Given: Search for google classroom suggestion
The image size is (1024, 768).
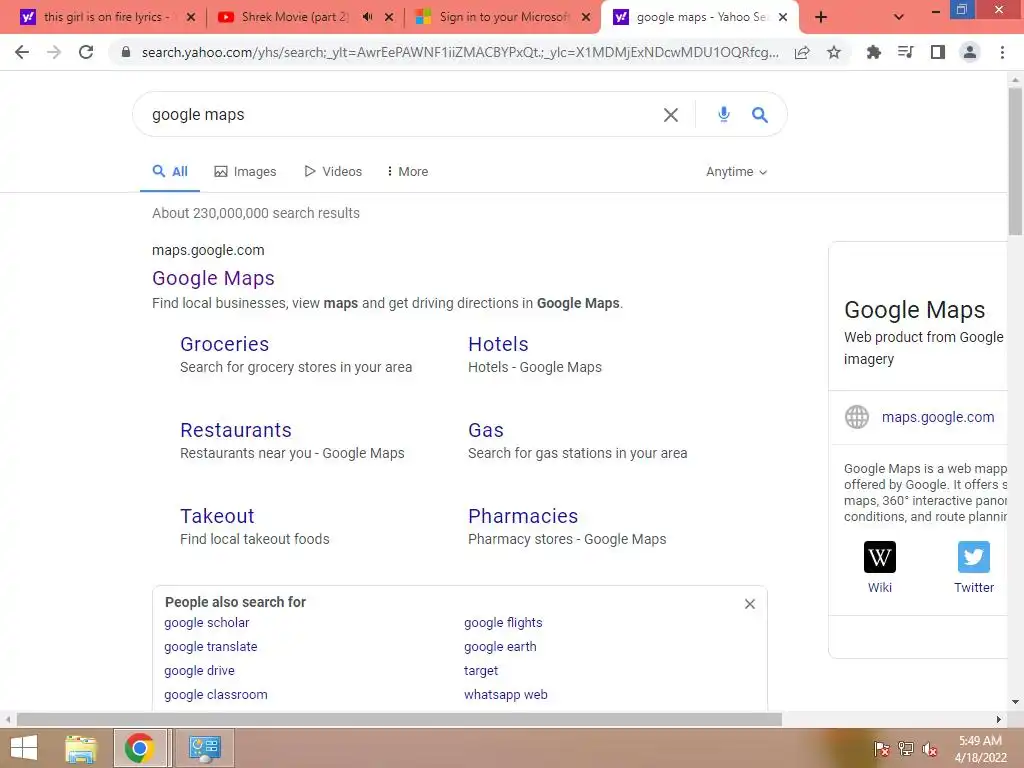Looking at the screenshot, I should coord(216,695).
